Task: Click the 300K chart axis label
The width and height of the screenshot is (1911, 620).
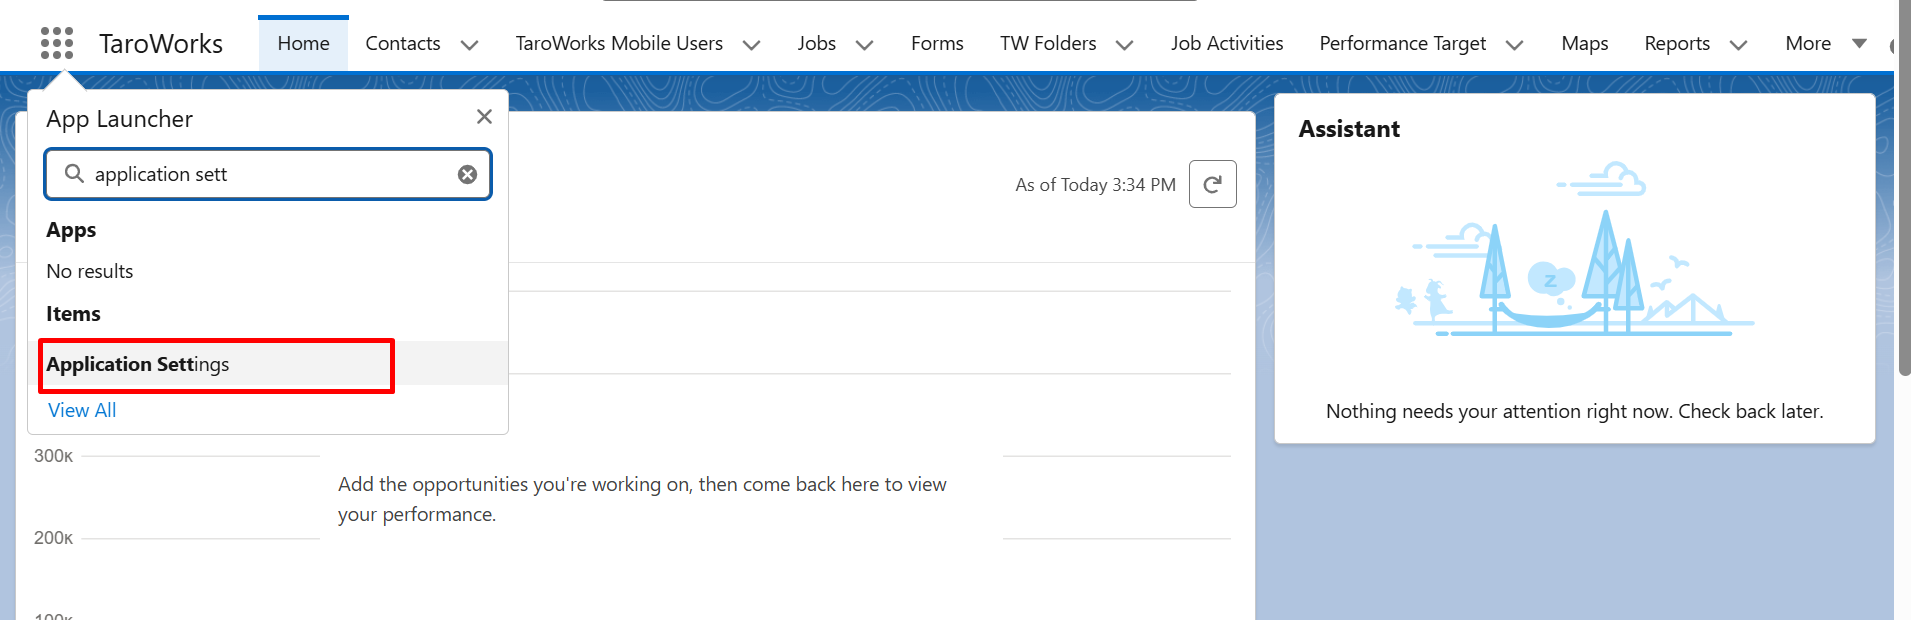Action: pos(53,456)
